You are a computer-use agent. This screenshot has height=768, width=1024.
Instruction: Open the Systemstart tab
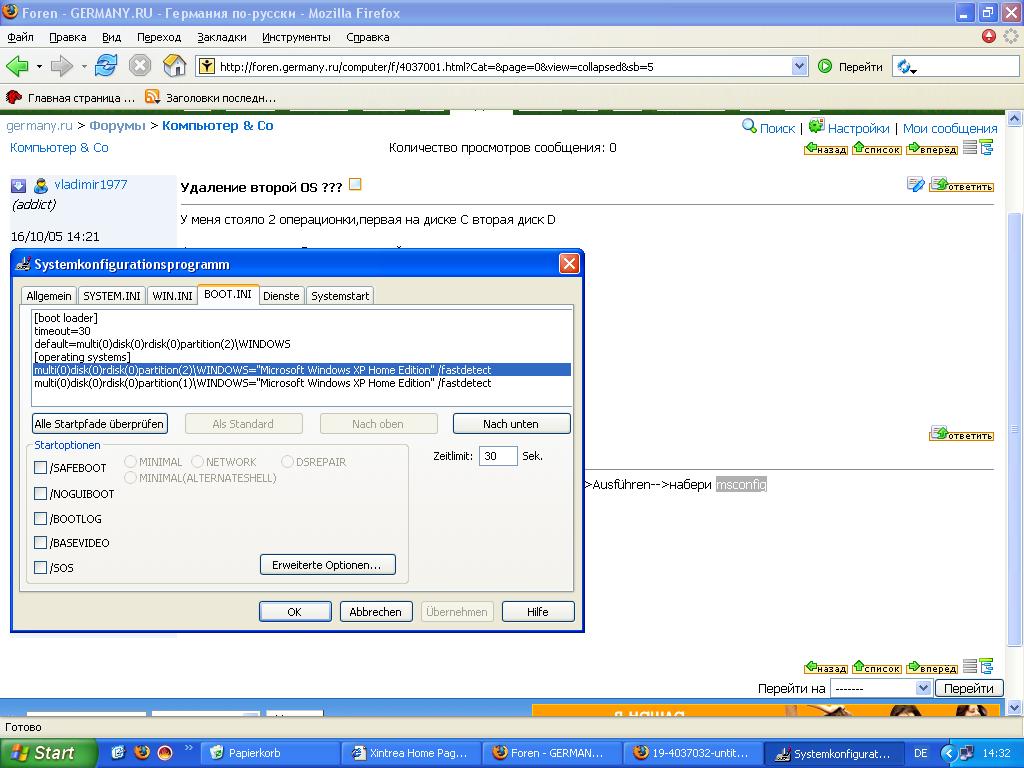pos(340,296)
